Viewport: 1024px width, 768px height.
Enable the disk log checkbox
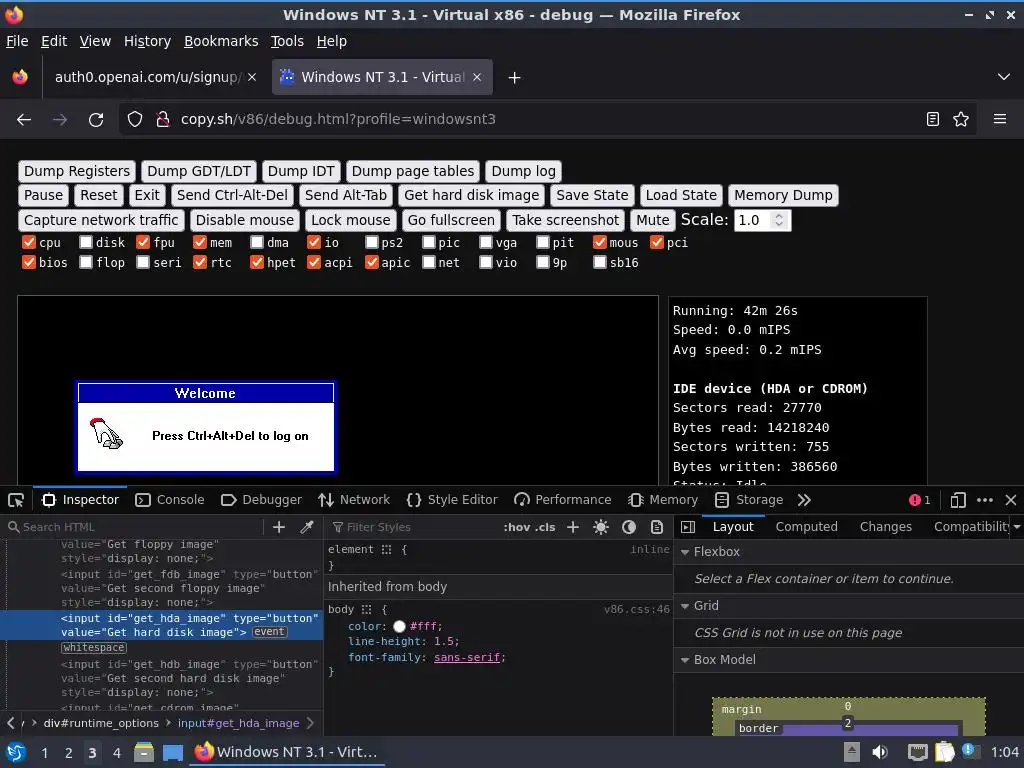pyautogui.click(x=86, y=242)
